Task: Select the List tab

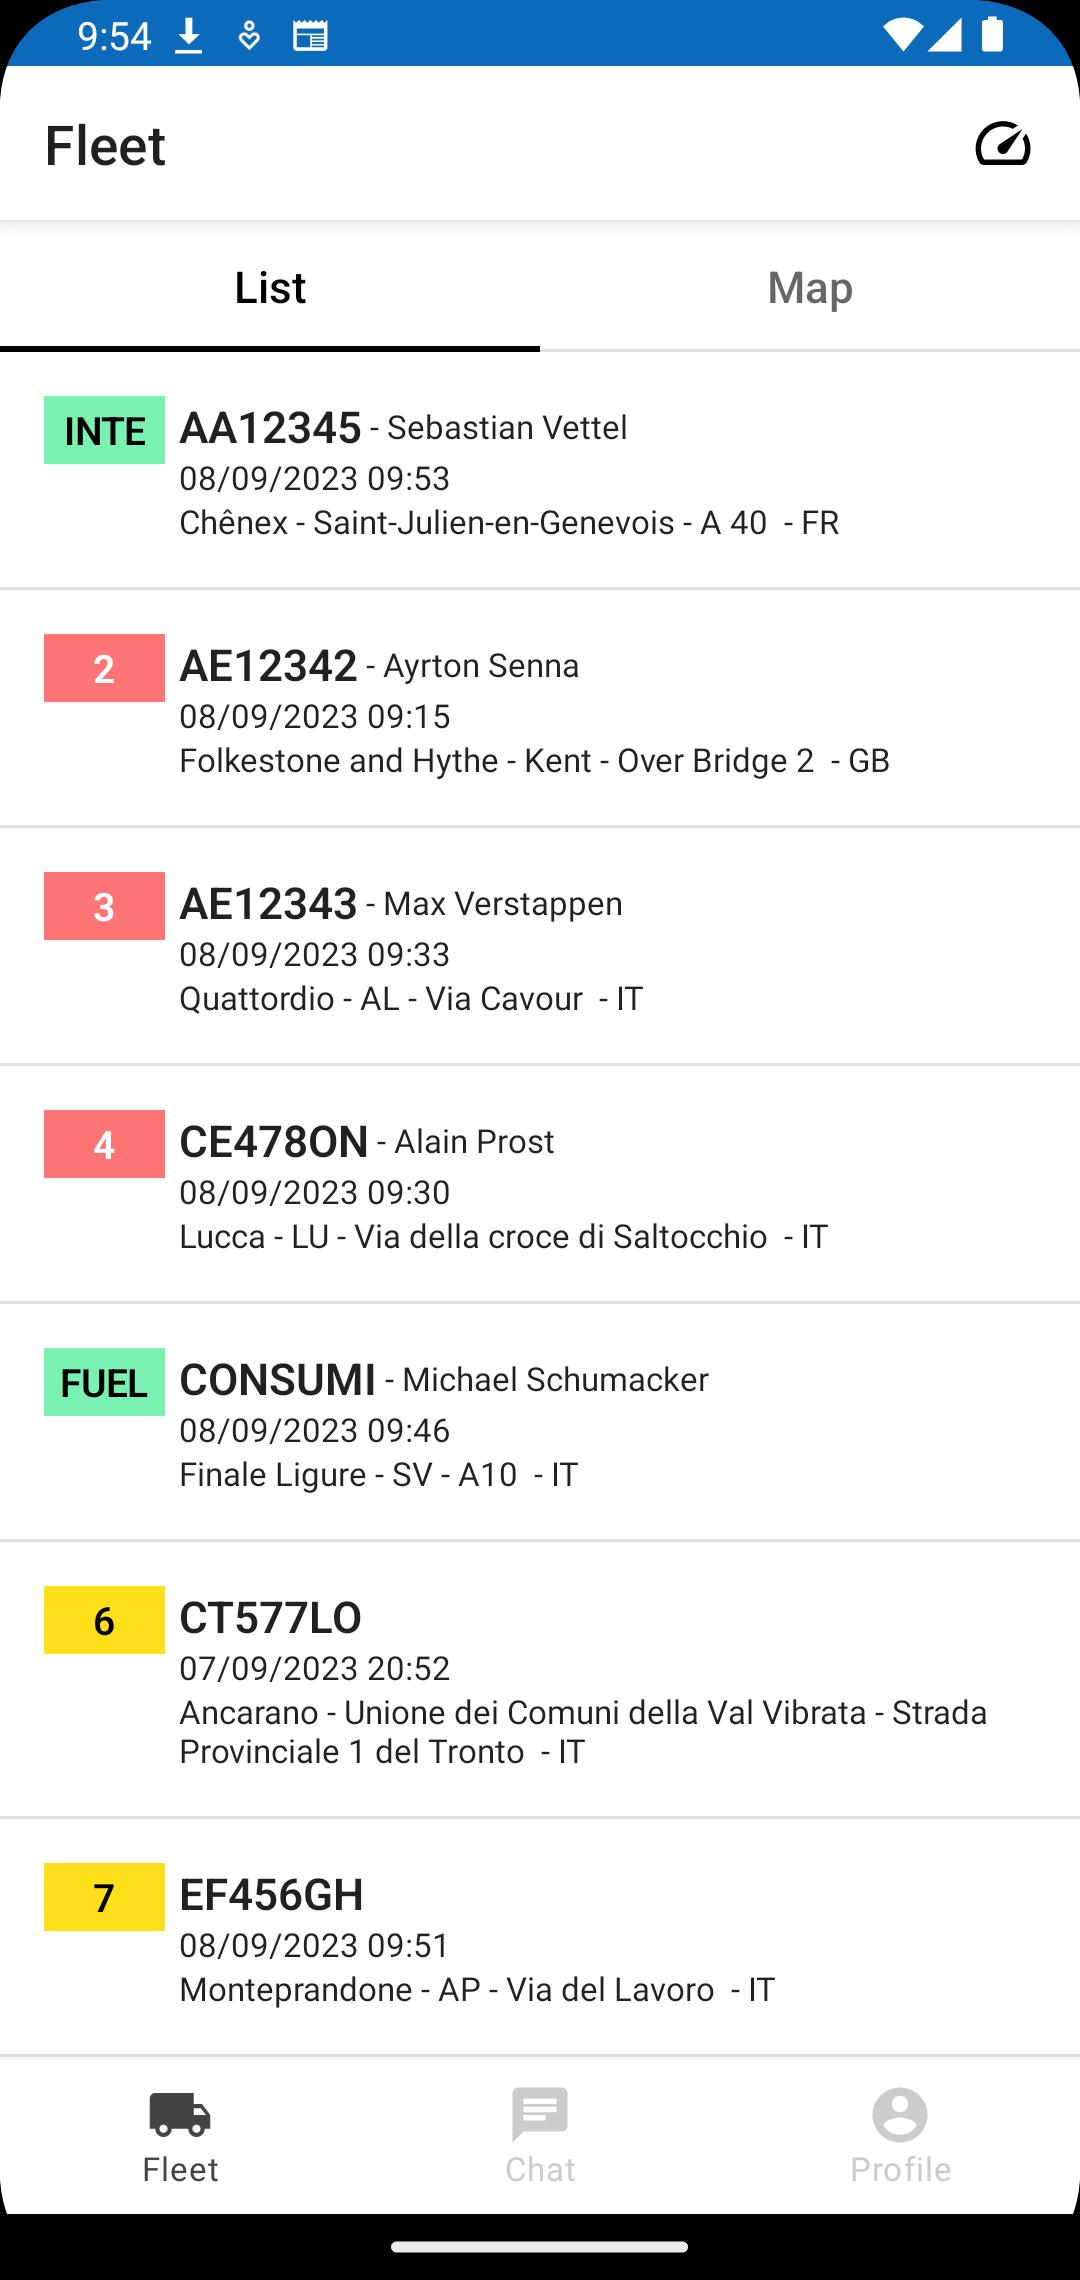Action: coord(270,287)
